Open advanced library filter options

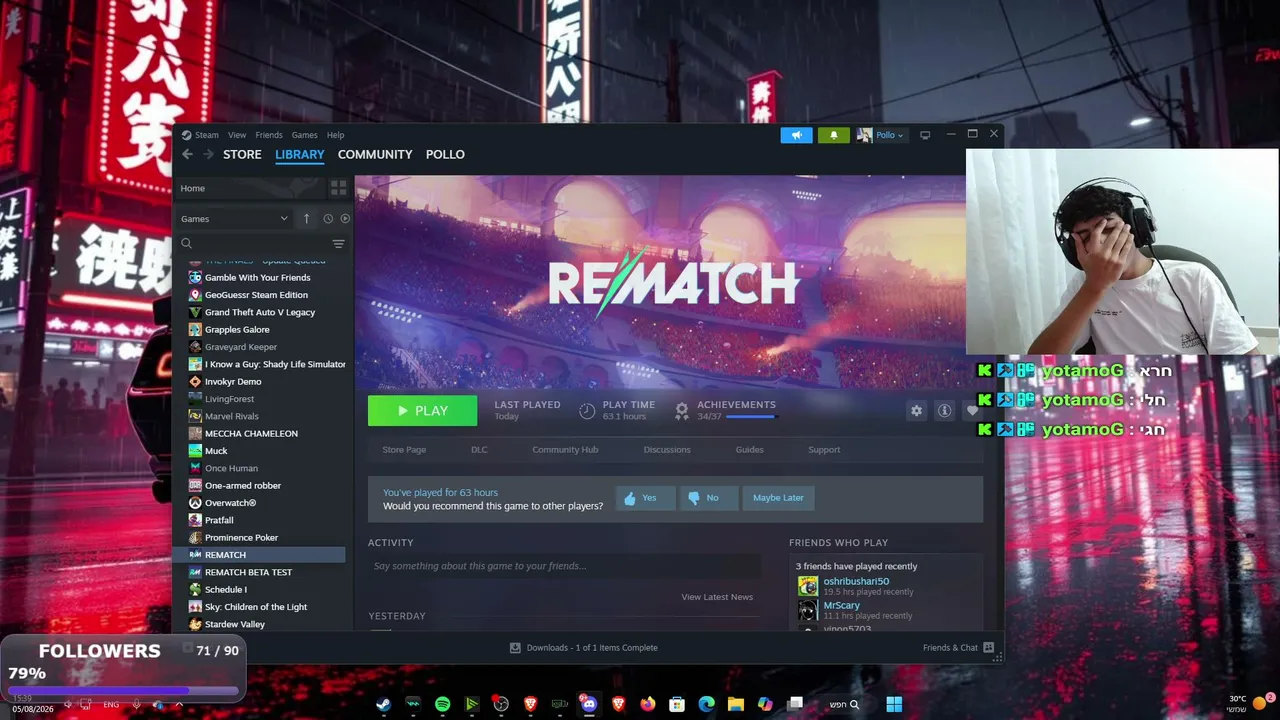click(x=338, y=243)
